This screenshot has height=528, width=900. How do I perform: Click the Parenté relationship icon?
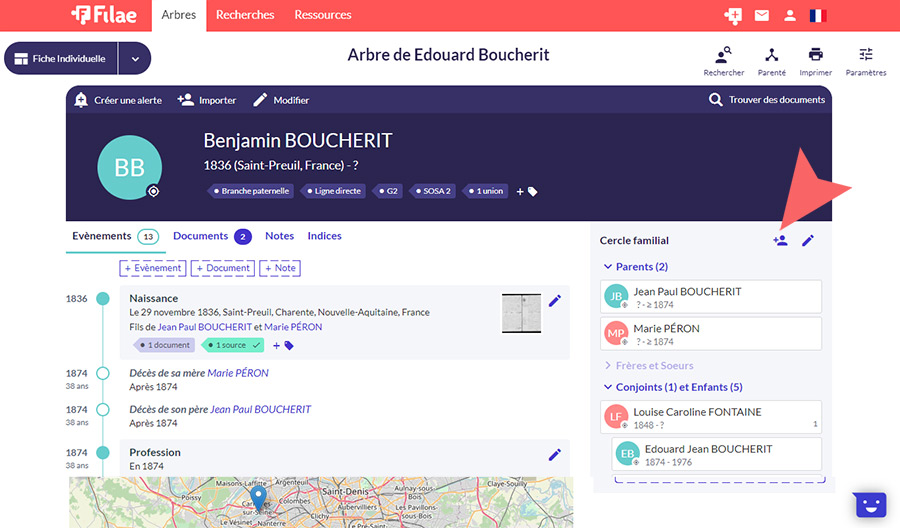point(771,56)
